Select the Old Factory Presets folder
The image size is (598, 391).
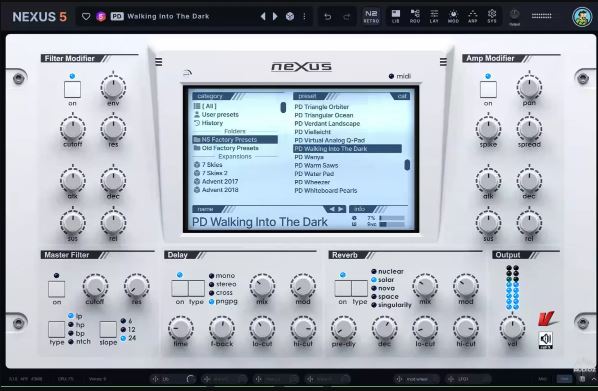tap(226, 148)
